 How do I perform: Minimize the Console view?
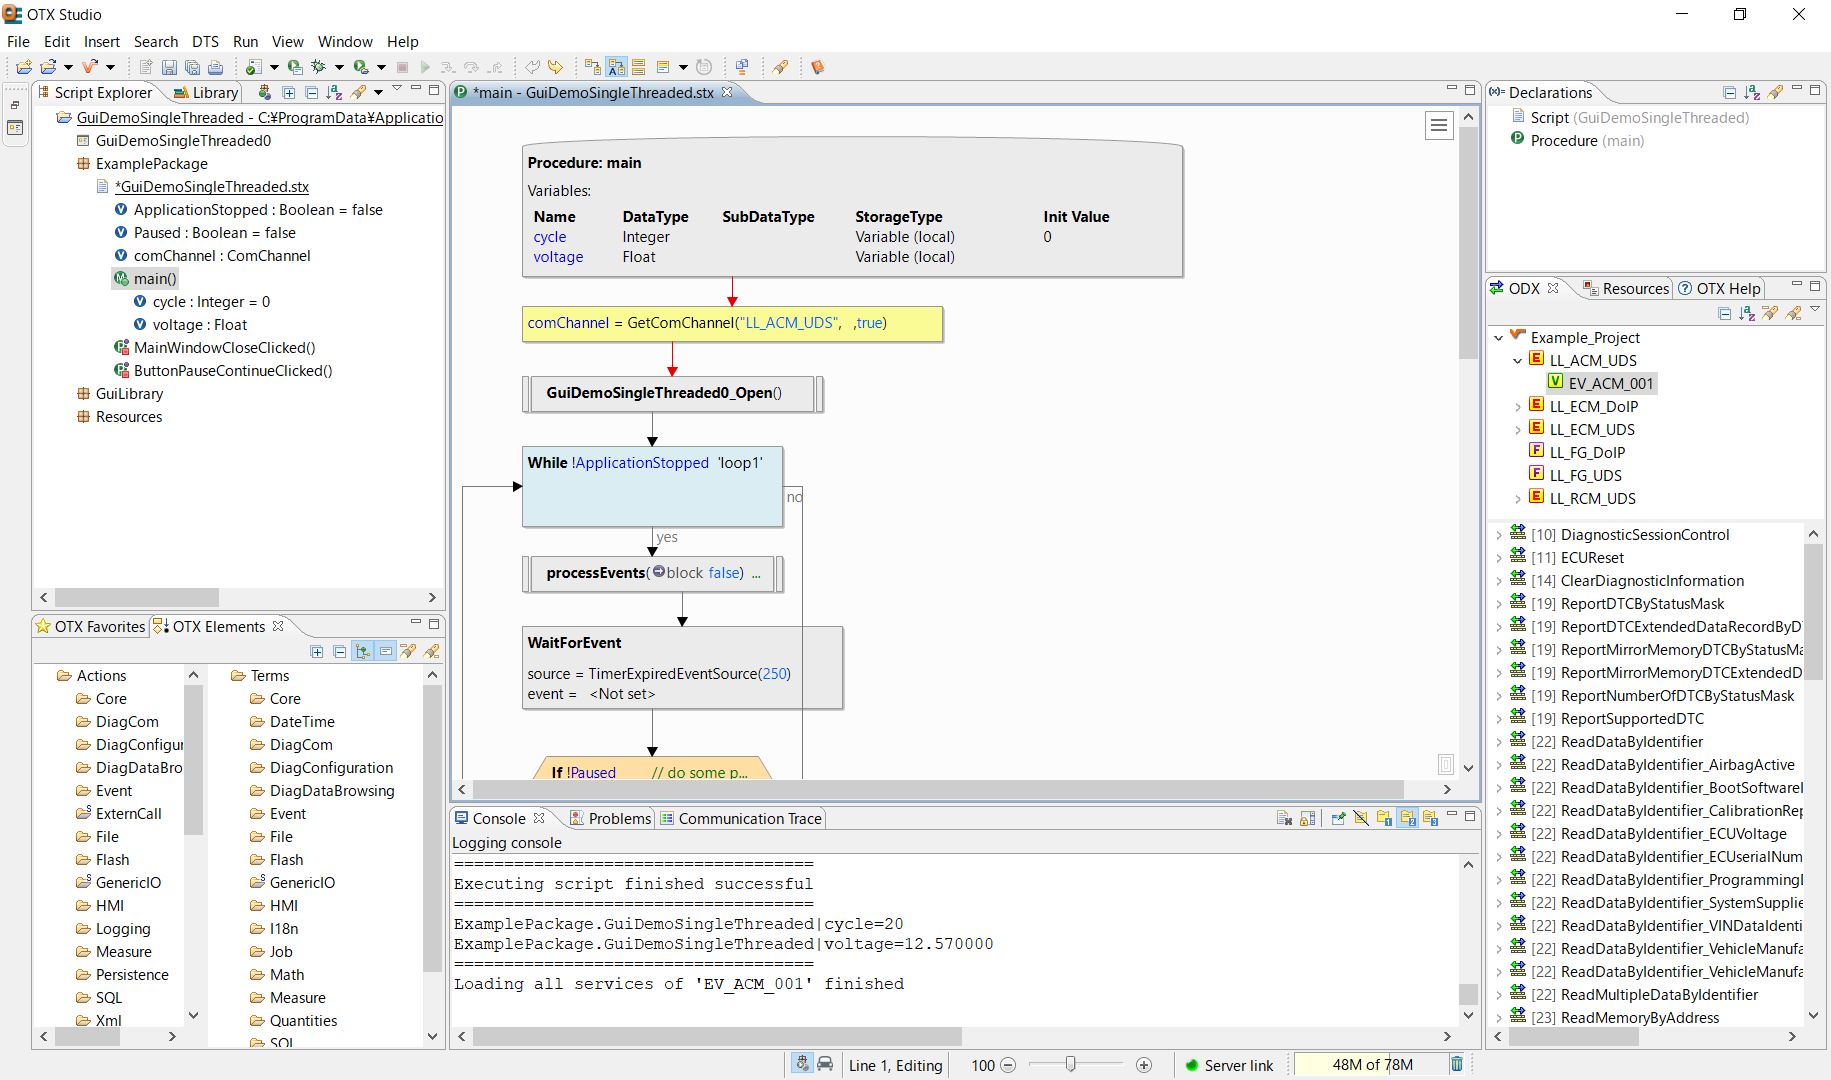(1452, 816)
